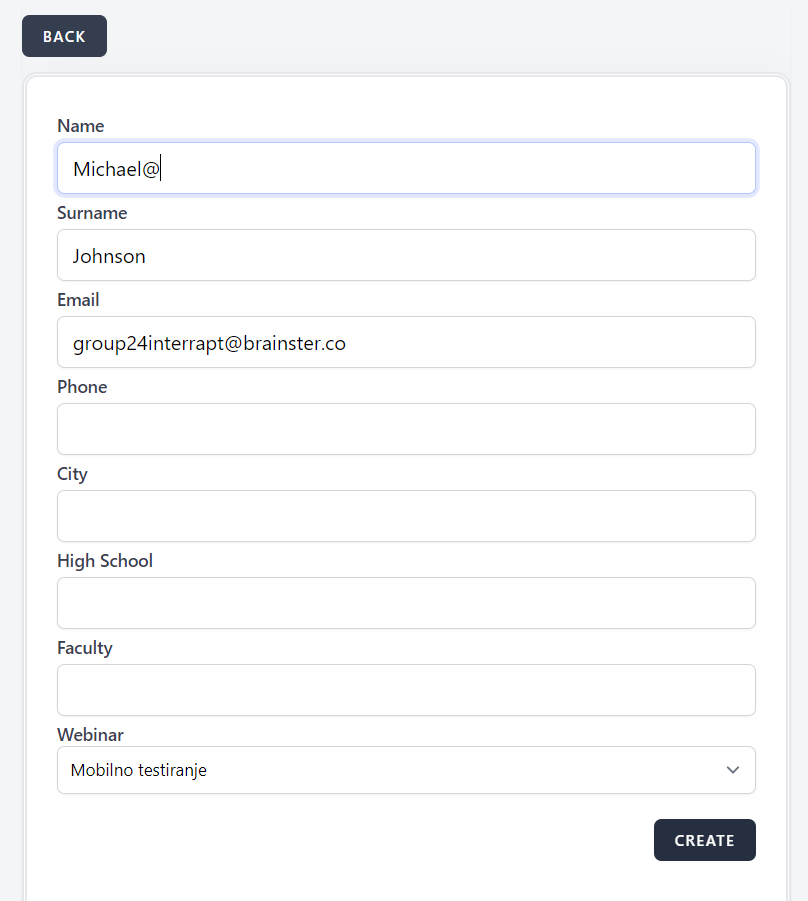
Task: Click the Name label above the first field
Action: click(x=81, y=126)
